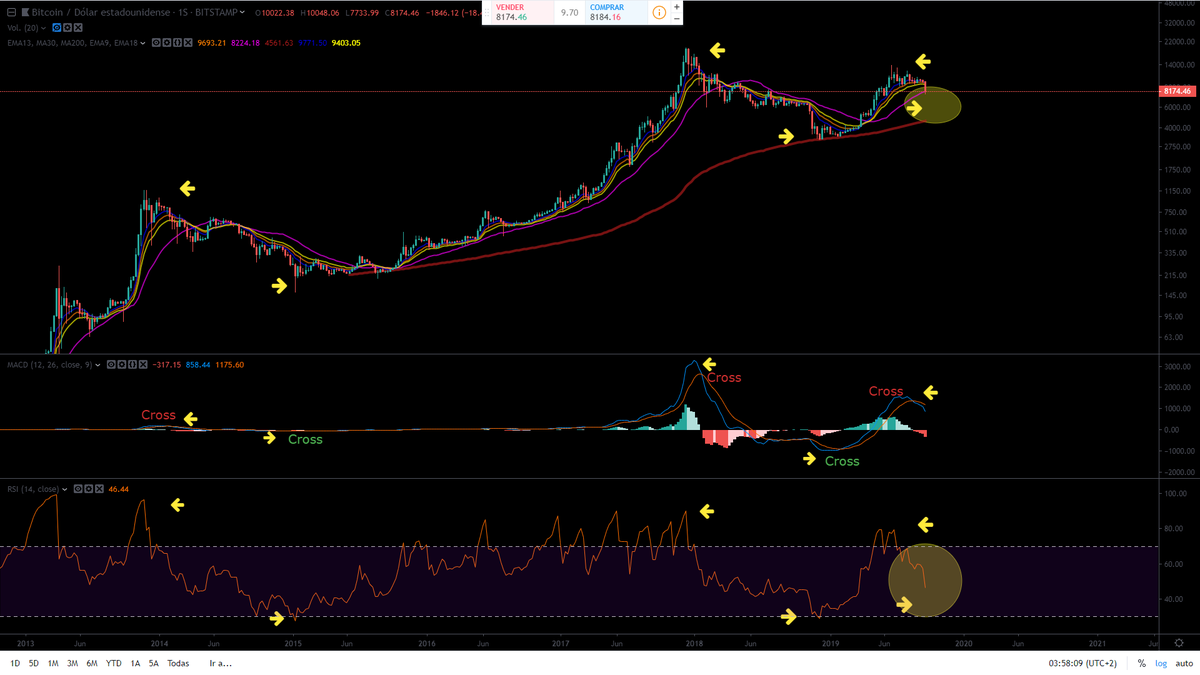Image resolution: width=1200 pixels, height=675 pixels.
Task: Expand RSI (14, close) dropdown arrow
Action: 65,489
